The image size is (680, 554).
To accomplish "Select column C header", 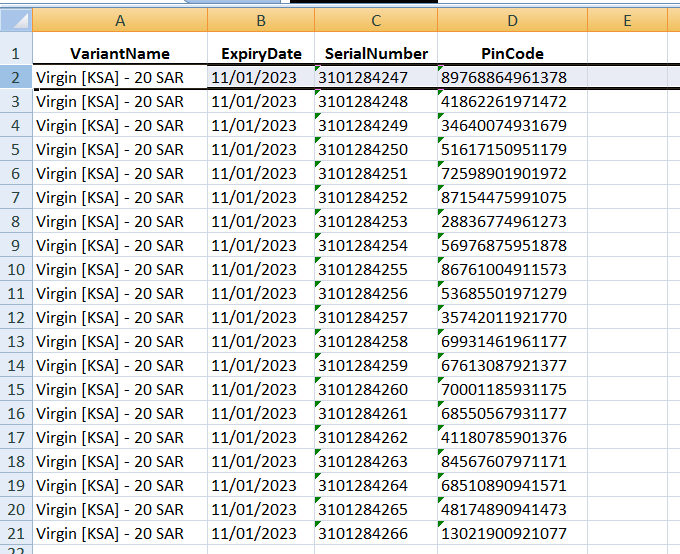I will (x=376, y=20).
